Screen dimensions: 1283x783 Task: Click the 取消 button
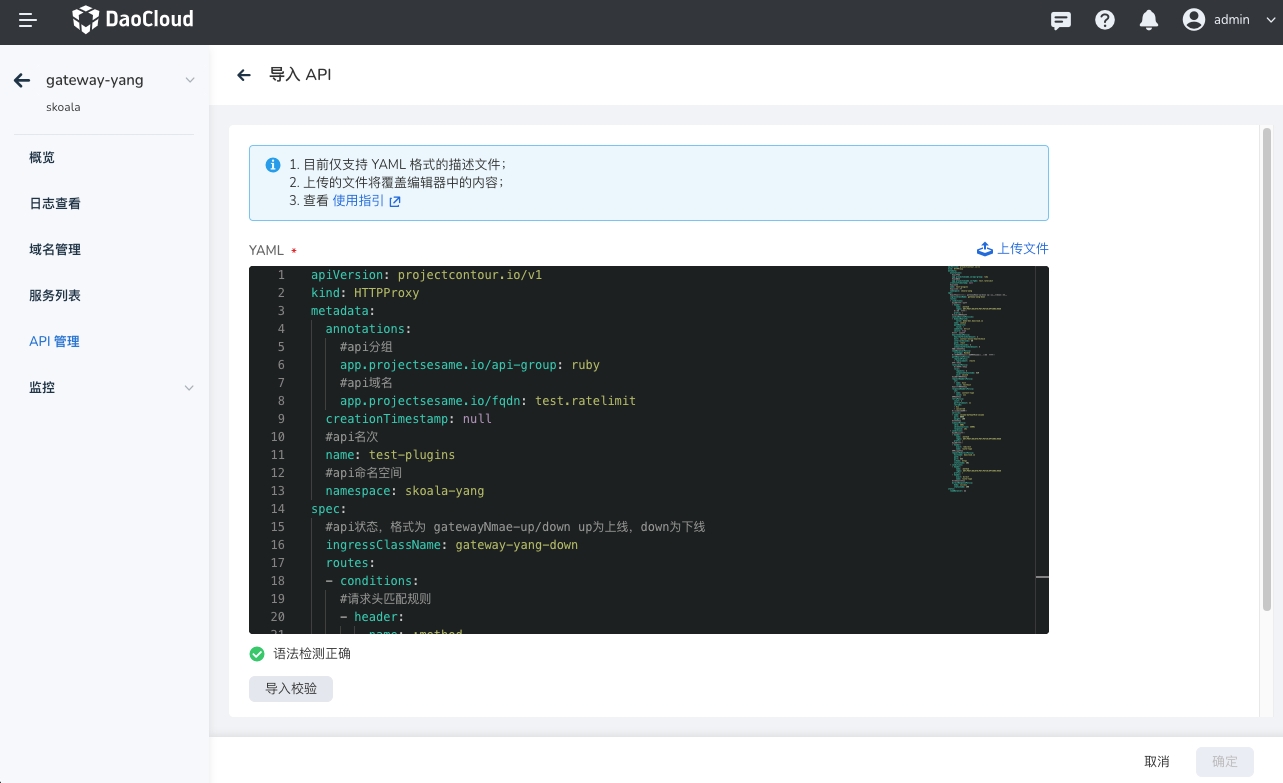[x=1156, y=762]
